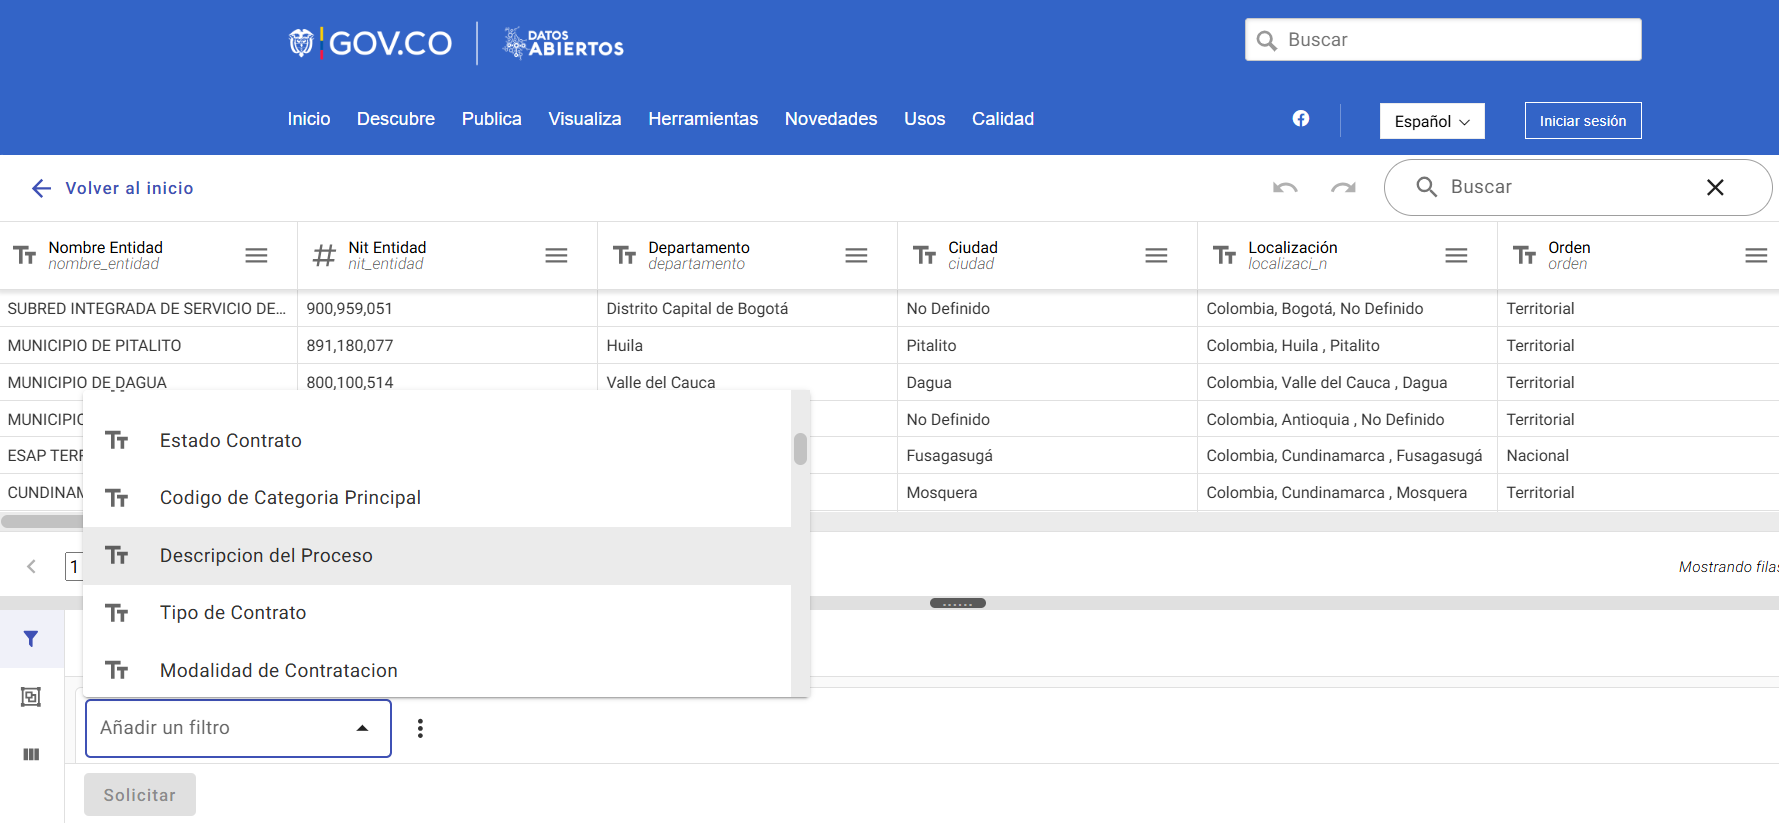Click the three-dot filter options icon
Screen dimensions: 1779x823
tap(420, 728)
